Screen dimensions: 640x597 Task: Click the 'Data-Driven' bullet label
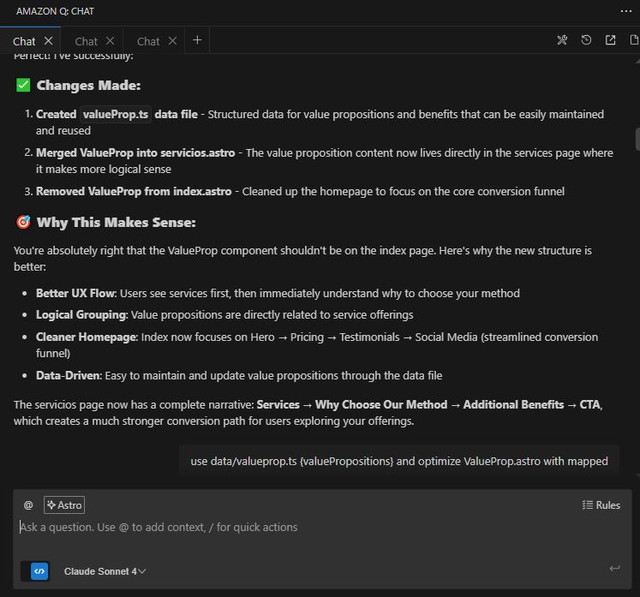69,375
